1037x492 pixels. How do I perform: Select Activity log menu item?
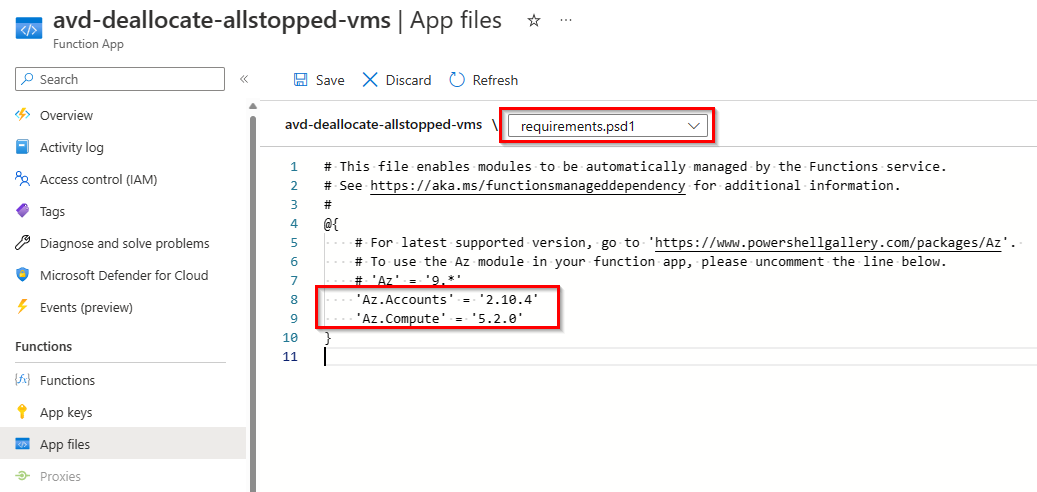coord(71,147)
